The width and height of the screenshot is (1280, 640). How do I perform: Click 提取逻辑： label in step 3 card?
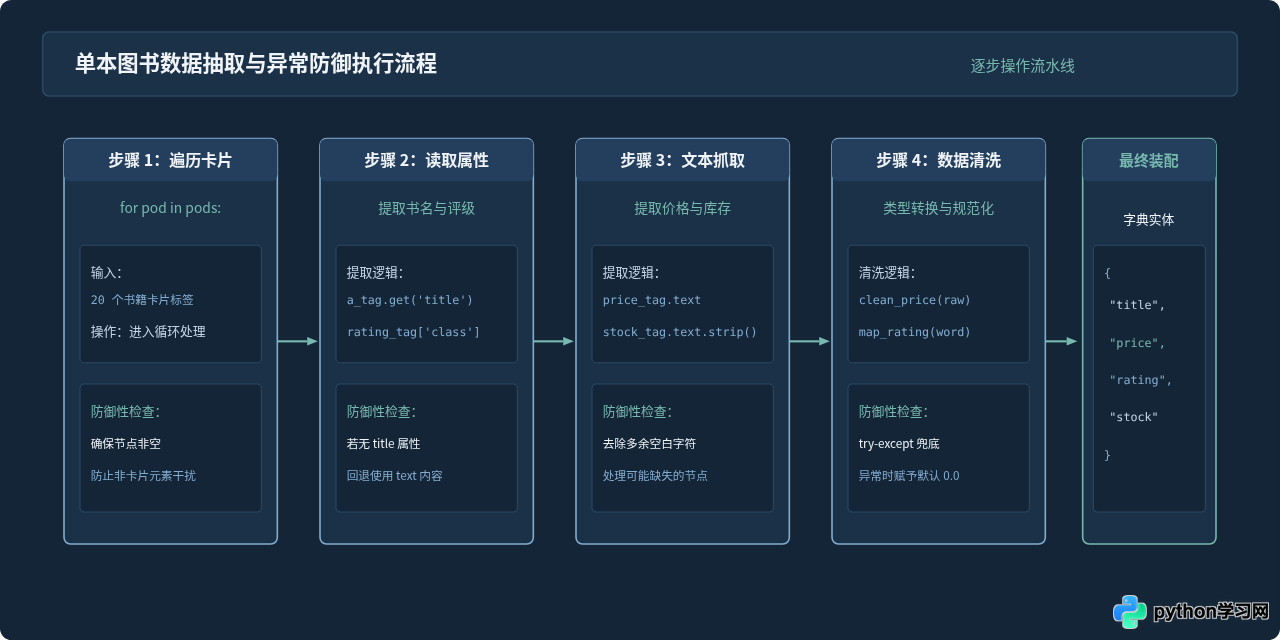(x=631, y=272)
